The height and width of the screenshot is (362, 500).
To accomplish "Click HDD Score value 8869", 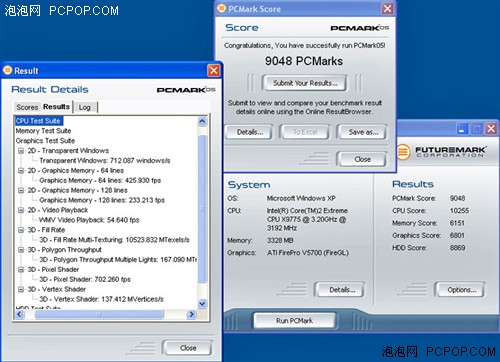I will click(457, 248).
